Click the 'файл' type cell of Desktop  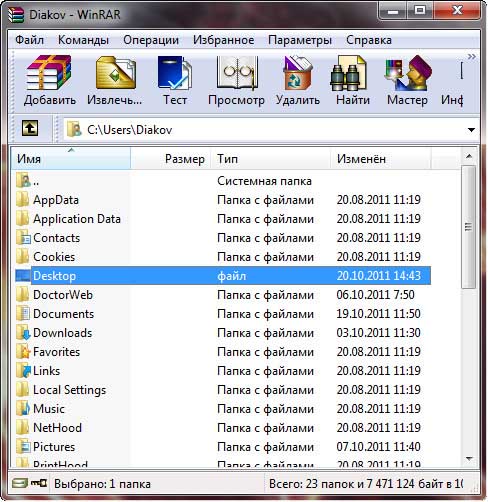[231, 276]
